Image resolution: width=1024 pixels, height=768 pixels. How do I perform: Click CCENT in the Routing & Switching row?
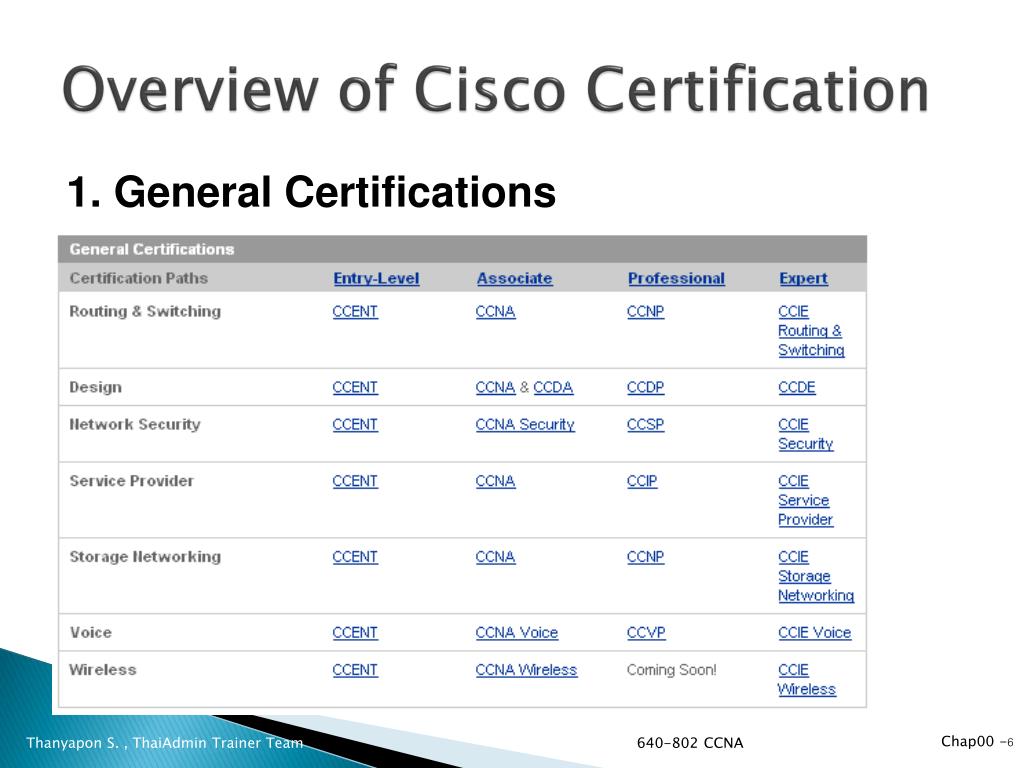(355, 312)
